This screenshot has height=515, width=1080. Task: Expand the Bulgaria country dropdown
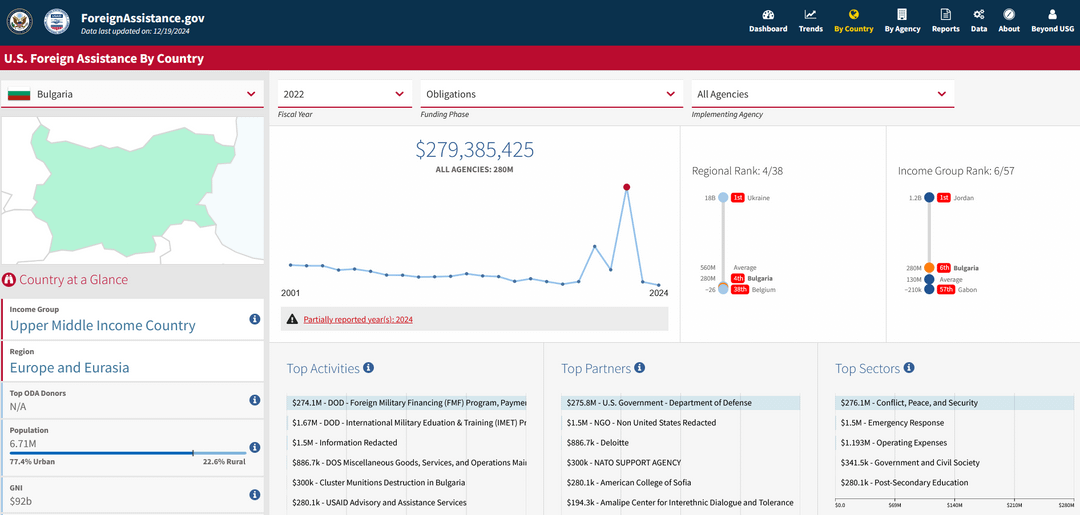point(132,94)
